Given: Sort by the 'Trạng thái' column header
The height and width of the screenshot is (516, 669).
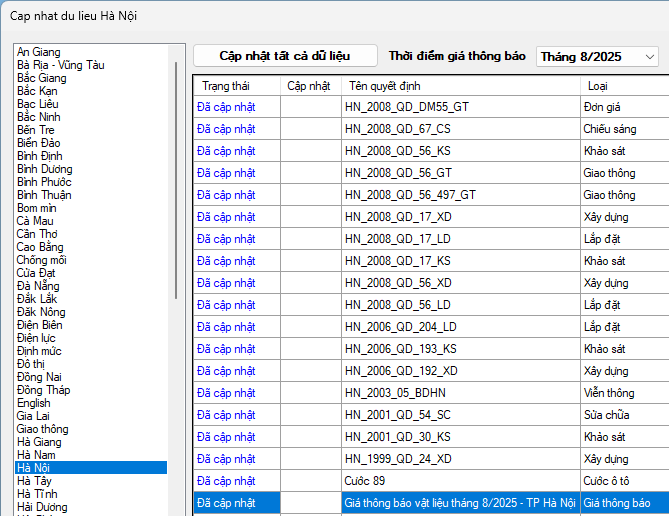Looking at the screenshot, I should point(225,86).
